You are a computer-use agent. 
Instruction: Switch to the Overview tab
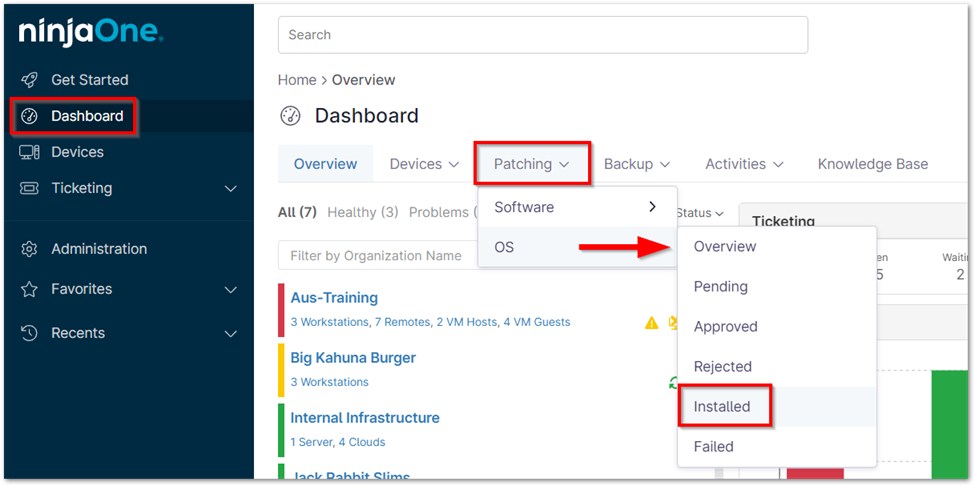(x=325, y=164)
